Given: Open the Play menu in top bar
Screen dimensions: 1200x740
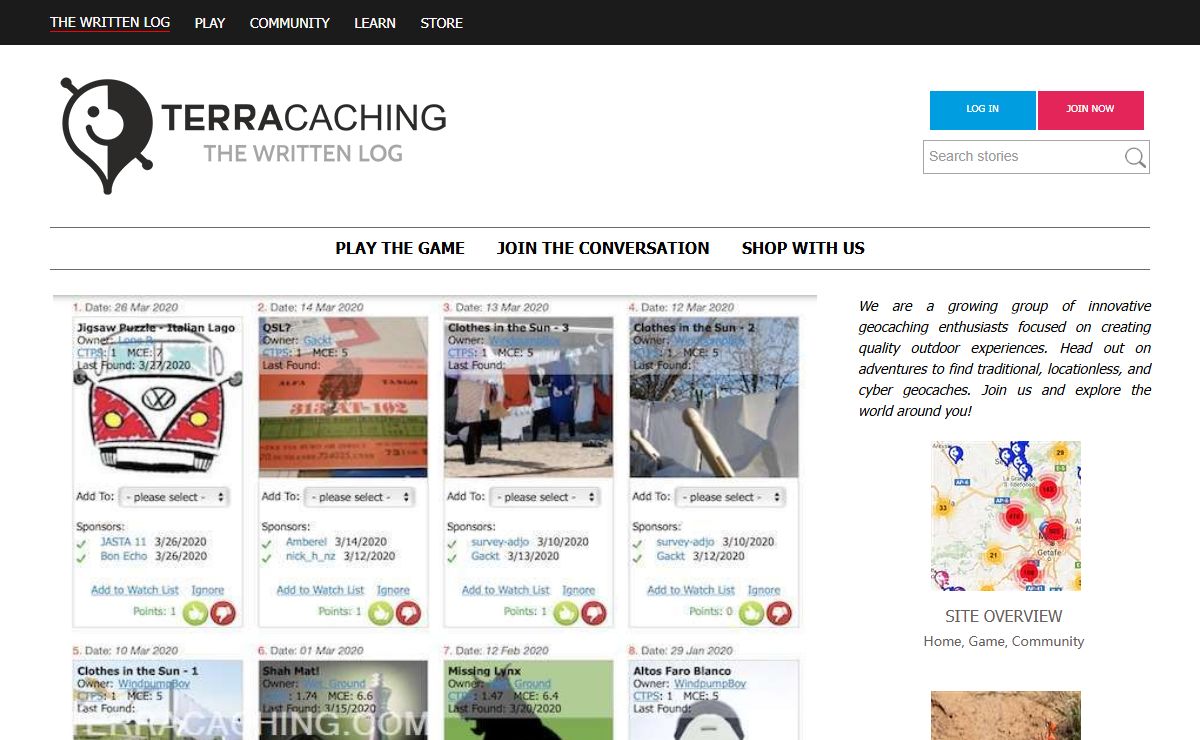Looking at the screenshot, I should tap(210, 23).
